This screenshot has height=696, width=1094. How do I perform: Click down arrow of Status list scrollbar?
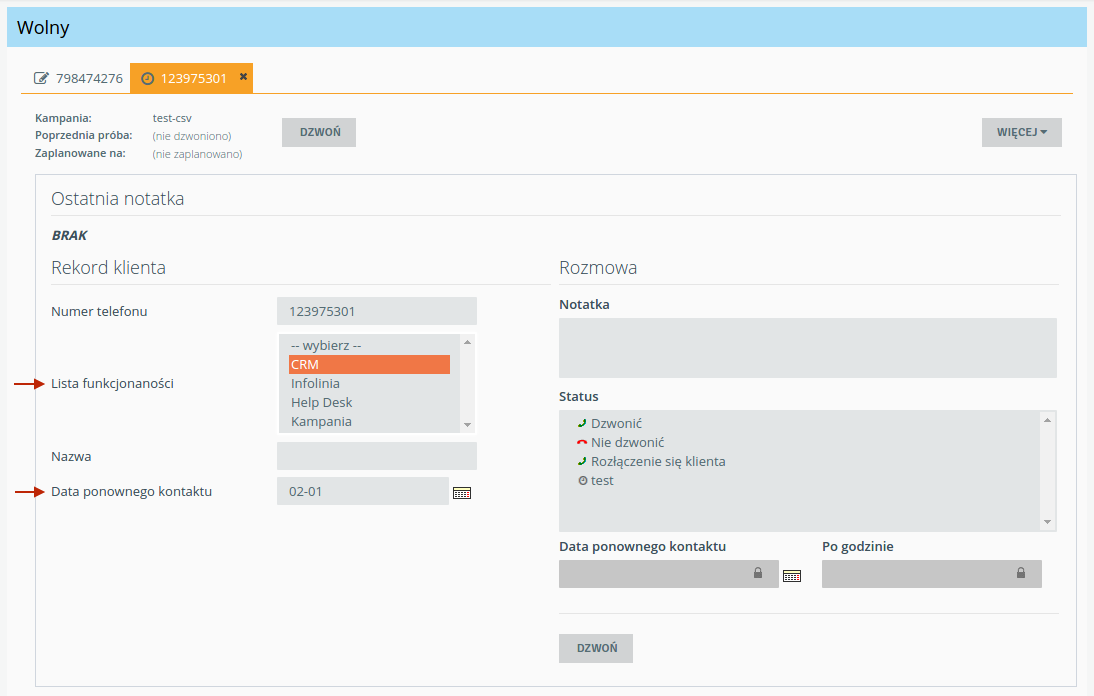point(1047,522)
